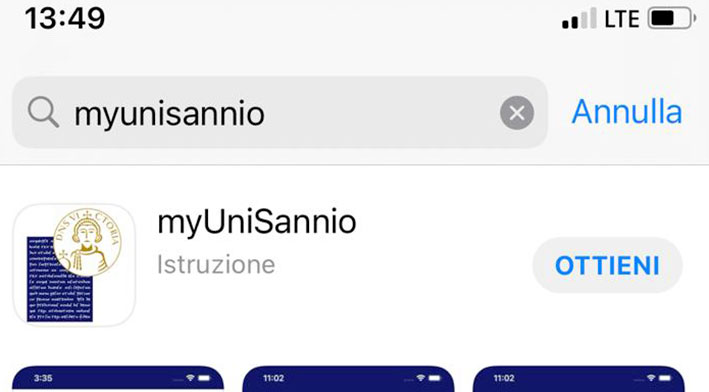709x392 pixels.
Task: Open the last preview screenshot thumbnail
Action: coord(578,379)
